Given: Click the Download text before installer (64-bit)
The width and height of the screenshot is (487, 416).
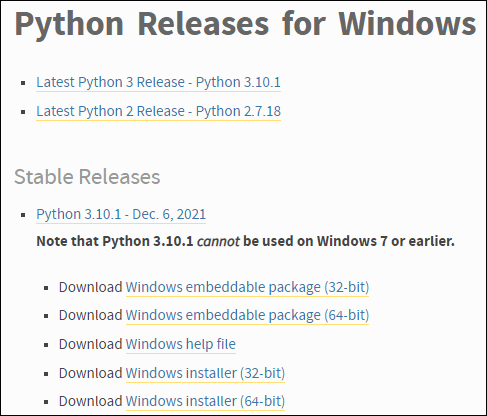Looking at the screenshot, I should coord(91,401).
